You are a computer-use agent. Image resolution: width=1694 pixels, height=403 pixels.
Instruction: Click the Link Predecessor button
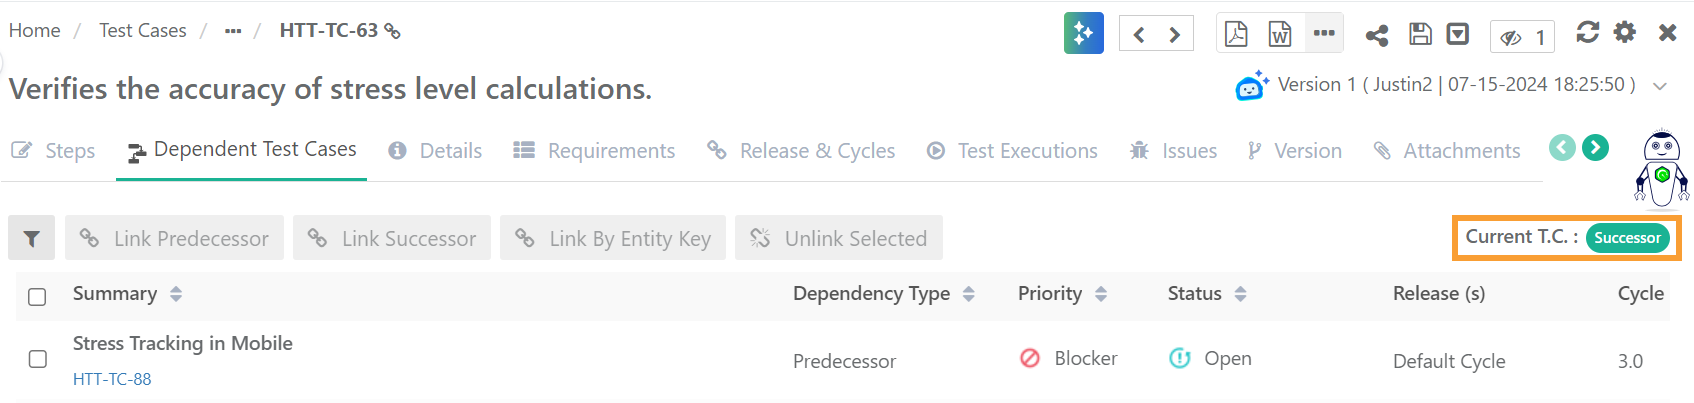(175, 238)
